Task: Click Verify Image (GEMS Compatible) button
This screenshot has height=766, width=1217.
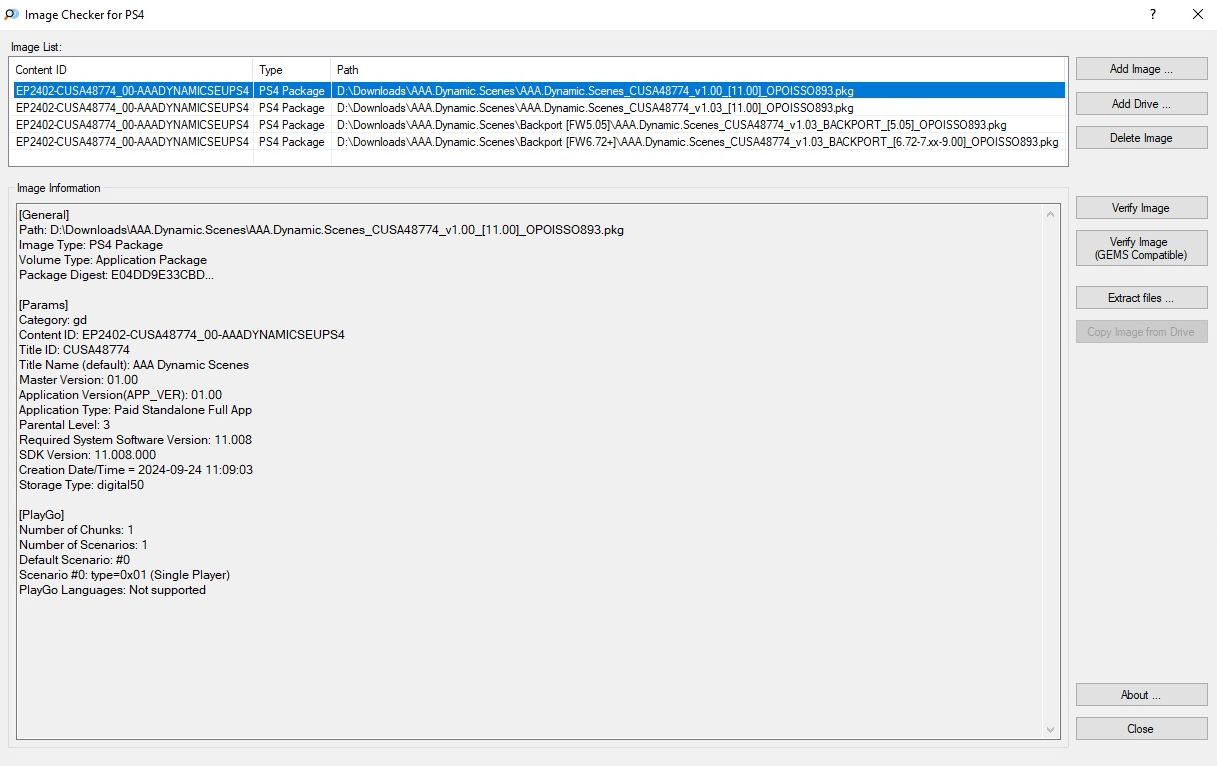Action: tap(1141, 248)
